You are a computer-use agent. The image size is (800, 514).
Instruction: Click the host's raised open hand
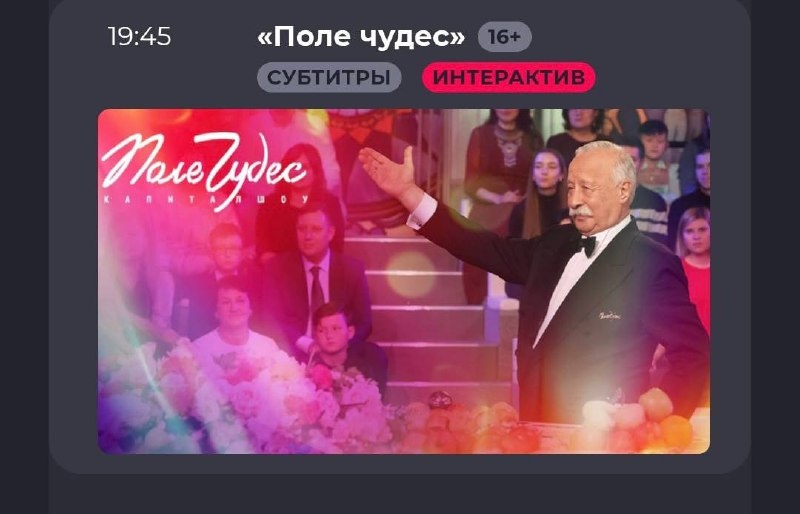click(x=388, y=173)
